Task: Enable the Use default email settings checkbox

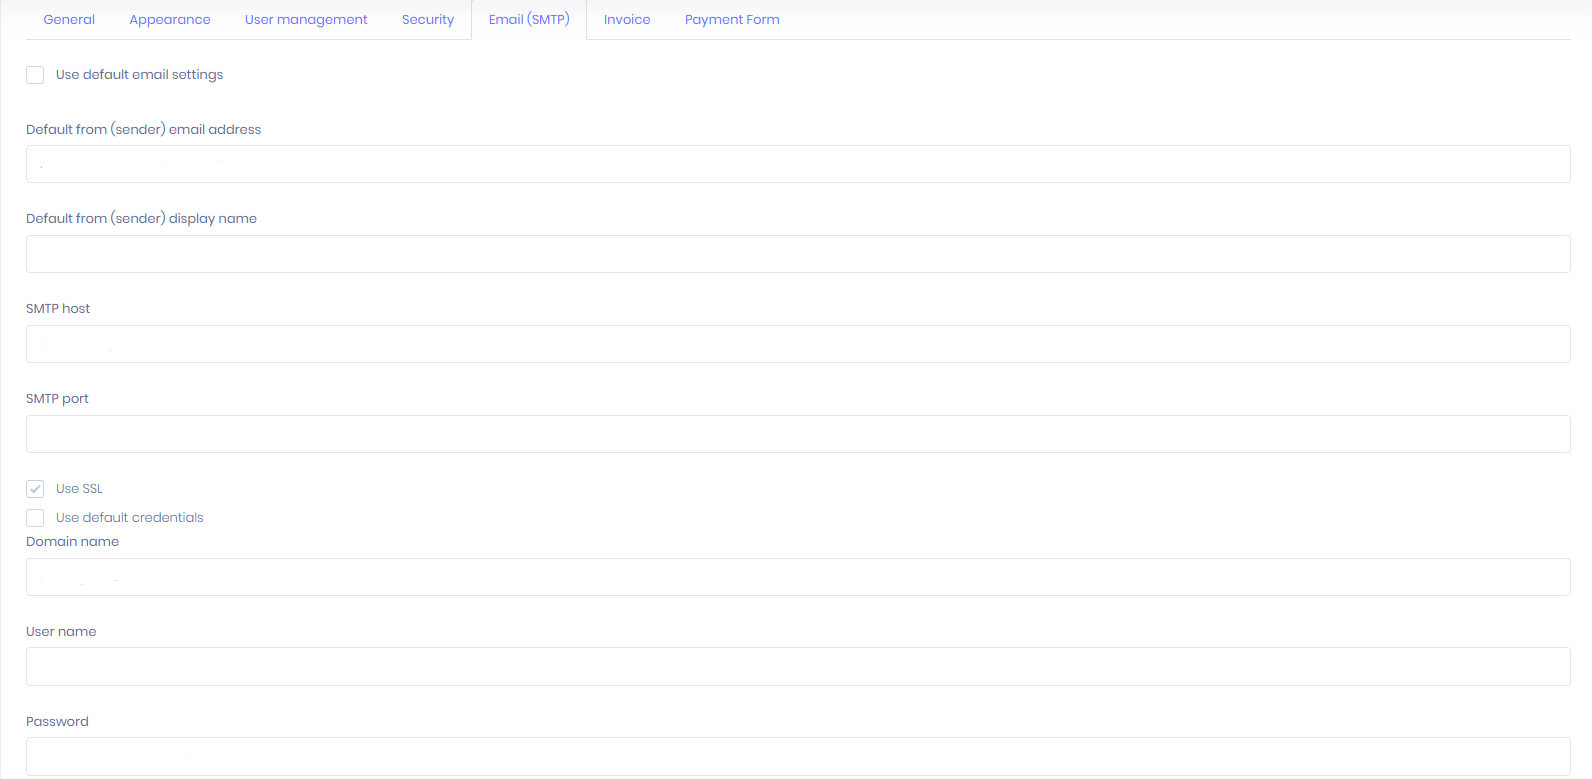Action: (35, 75)
